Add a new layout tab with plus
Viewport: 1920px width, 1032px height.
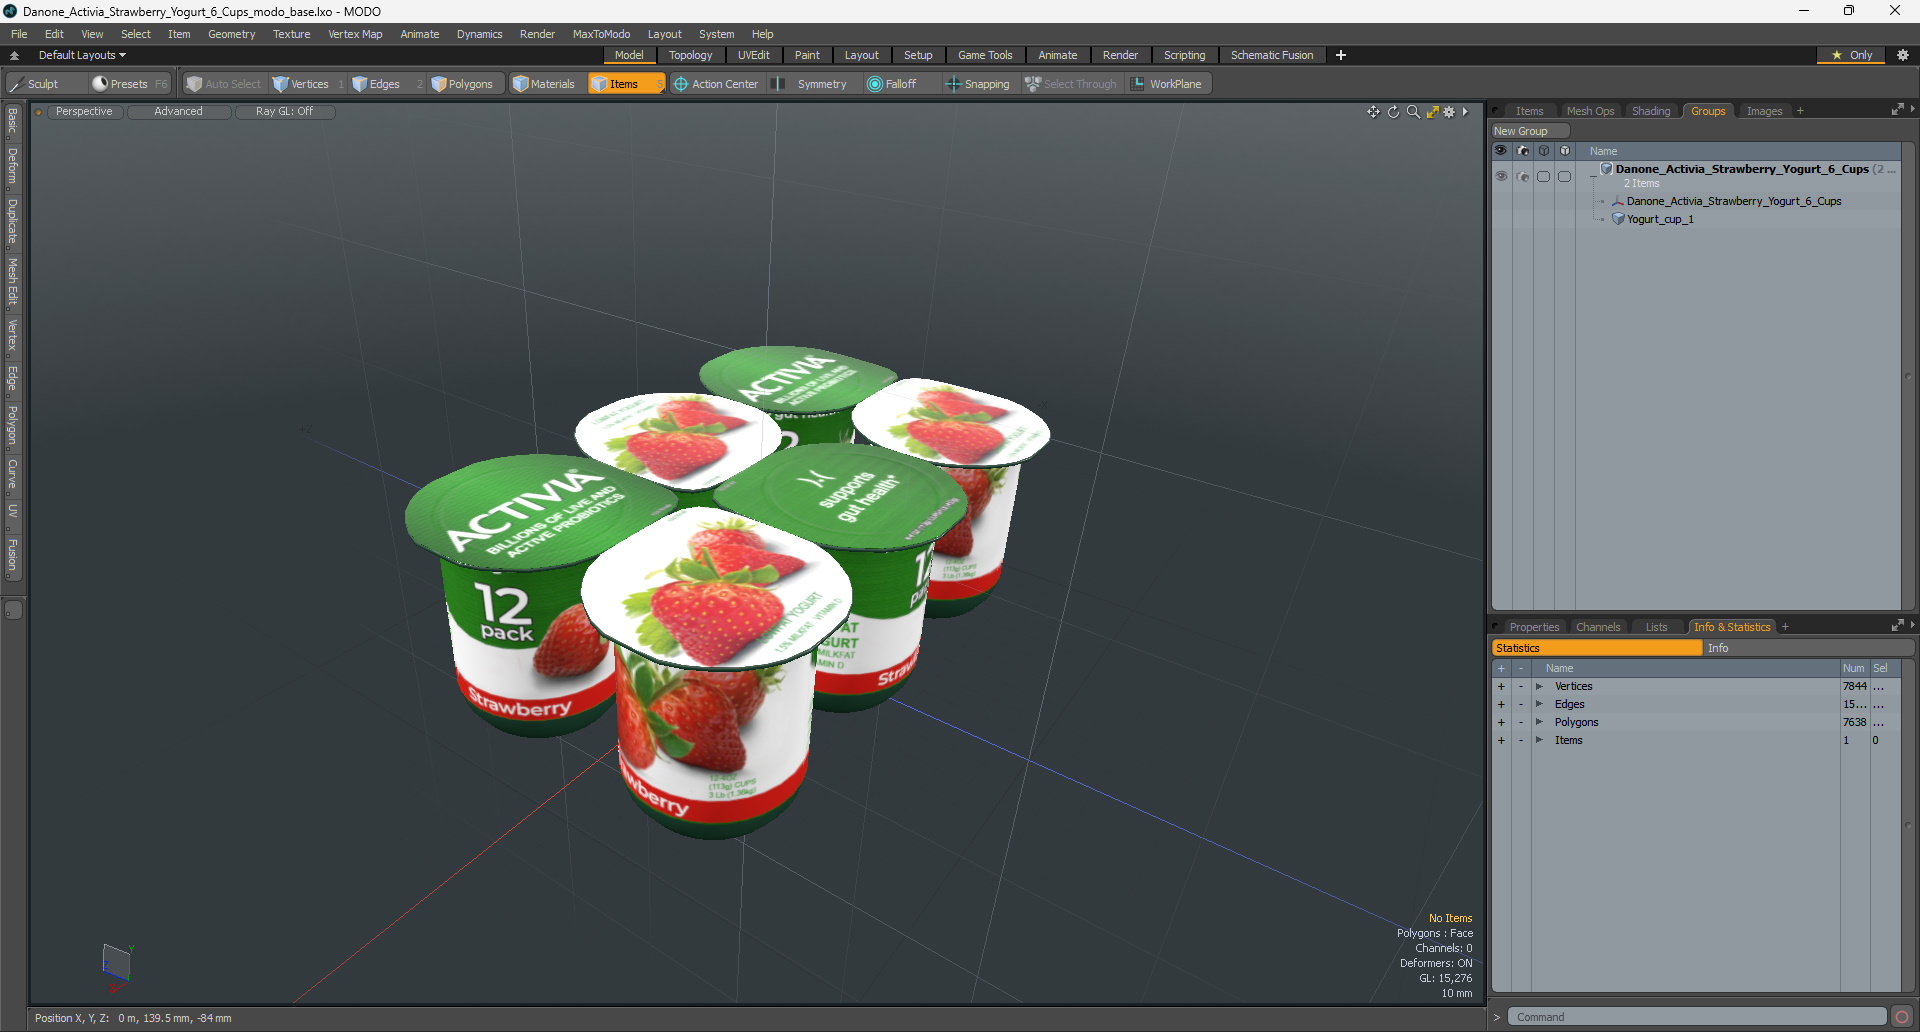pyautogui.click(x=1341, y=55)
